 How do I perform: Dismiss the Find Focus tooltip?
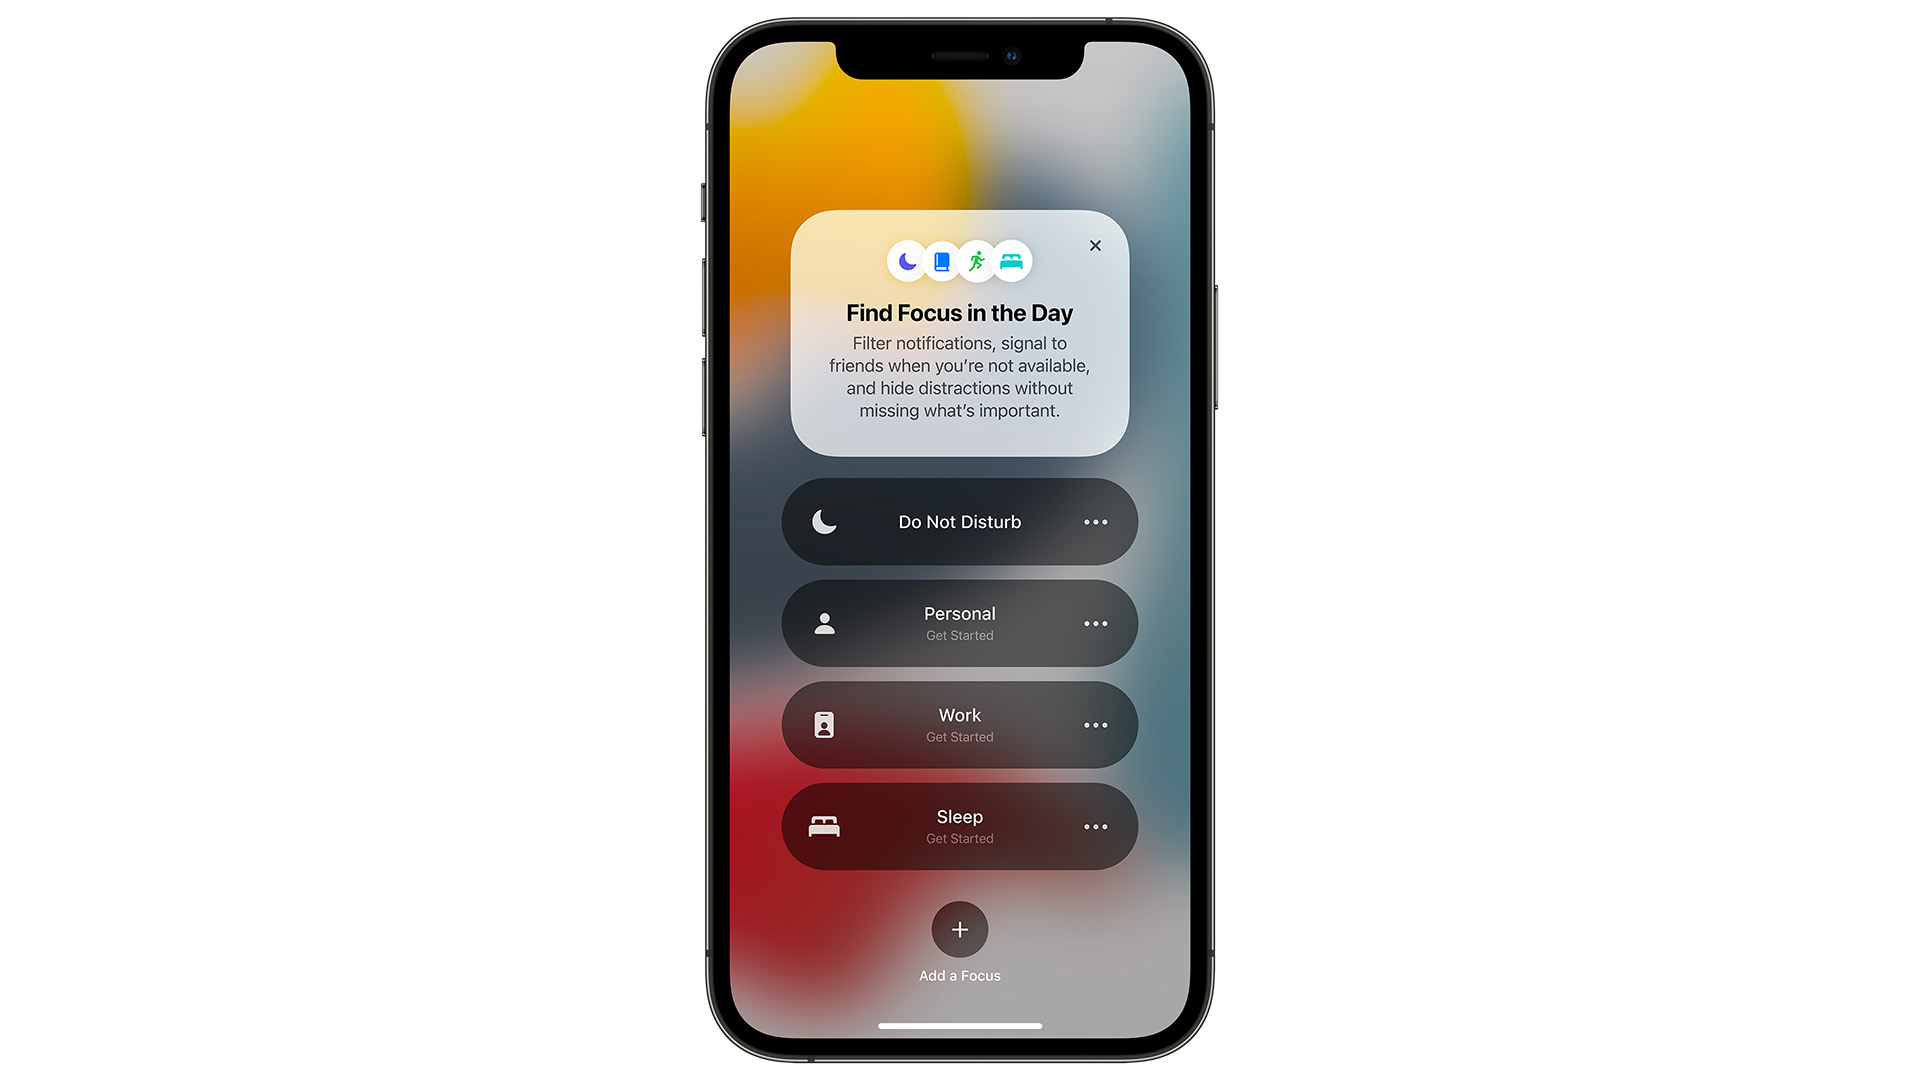click(1095, 245)
